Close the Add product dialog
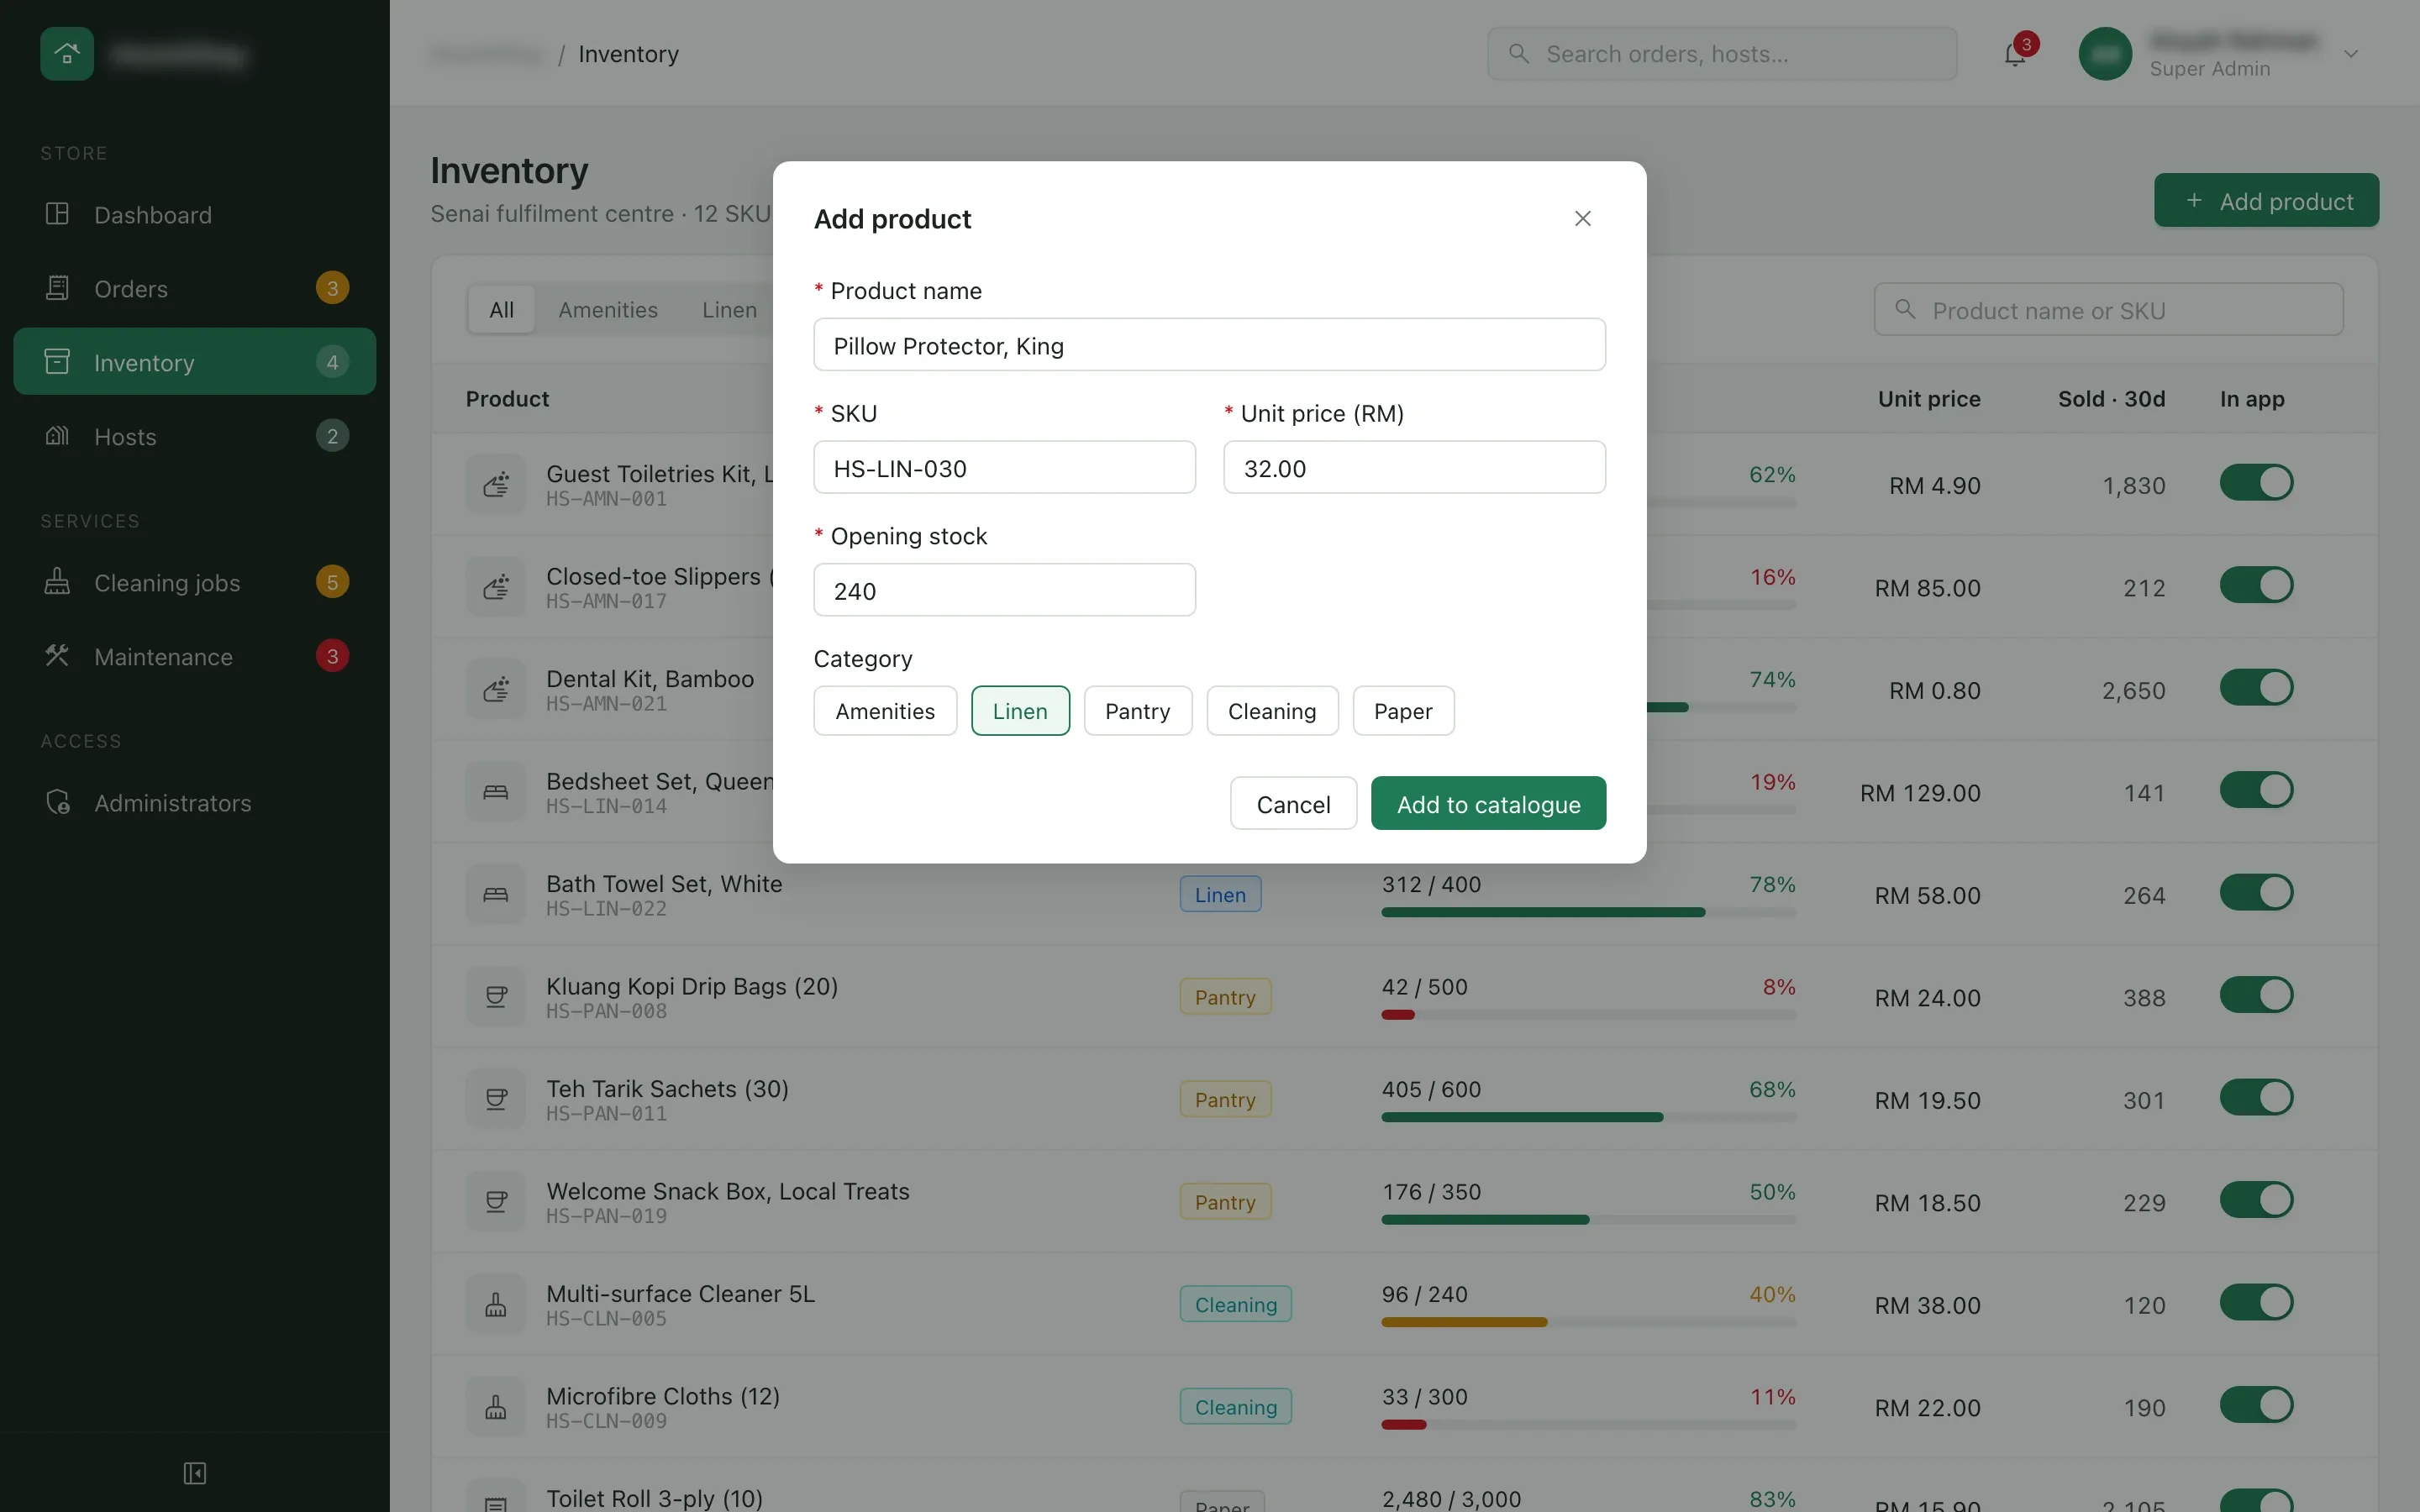Image resolution: width=2420 pixels, height=1512 pixels. click(x=1582, y=218)
